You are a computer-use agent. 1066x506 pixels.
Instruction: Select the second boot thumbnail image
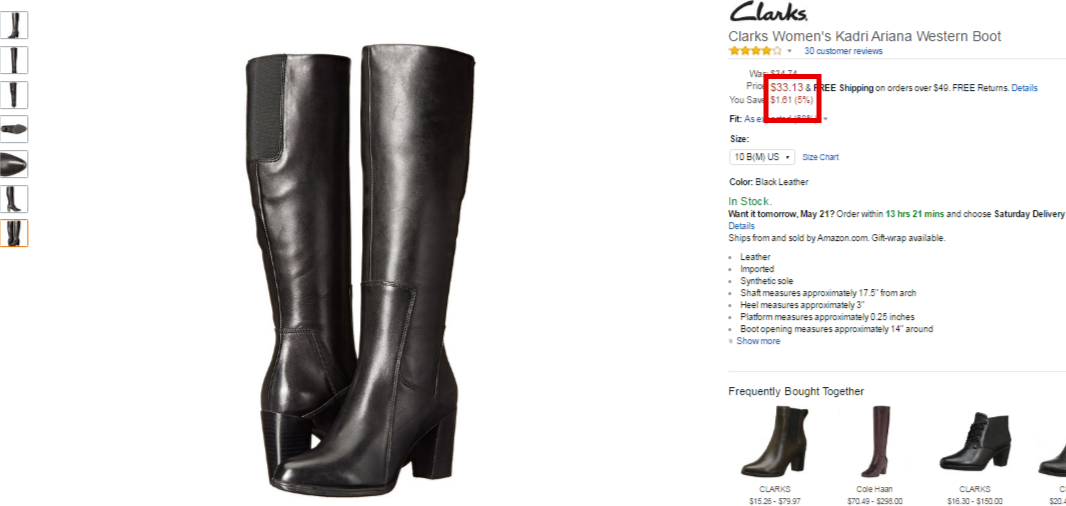point(14,60)
